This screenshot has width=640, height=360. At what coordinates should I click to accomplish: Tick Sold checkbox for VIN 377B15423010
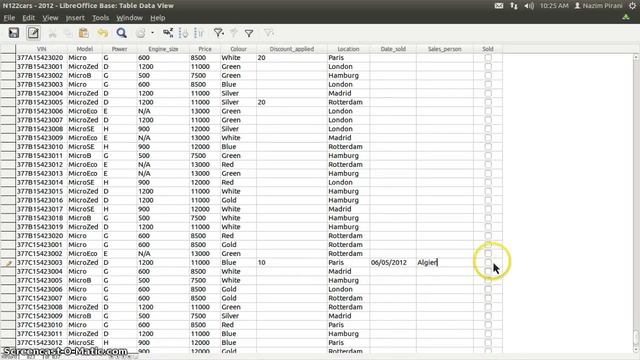[488, 147]
